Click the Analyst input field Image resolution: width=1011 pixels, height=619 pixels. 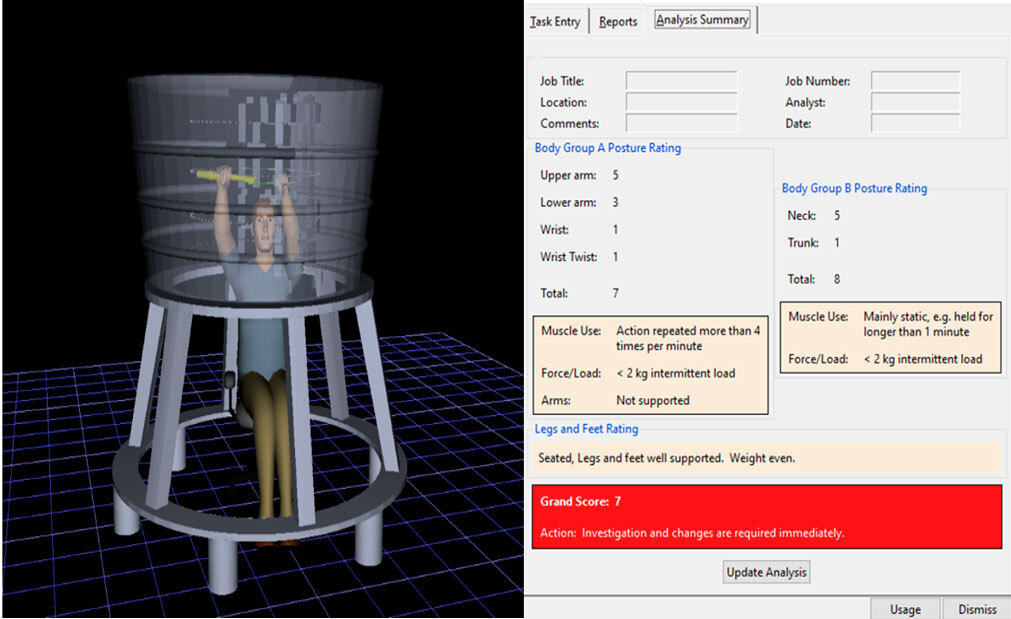915,102
